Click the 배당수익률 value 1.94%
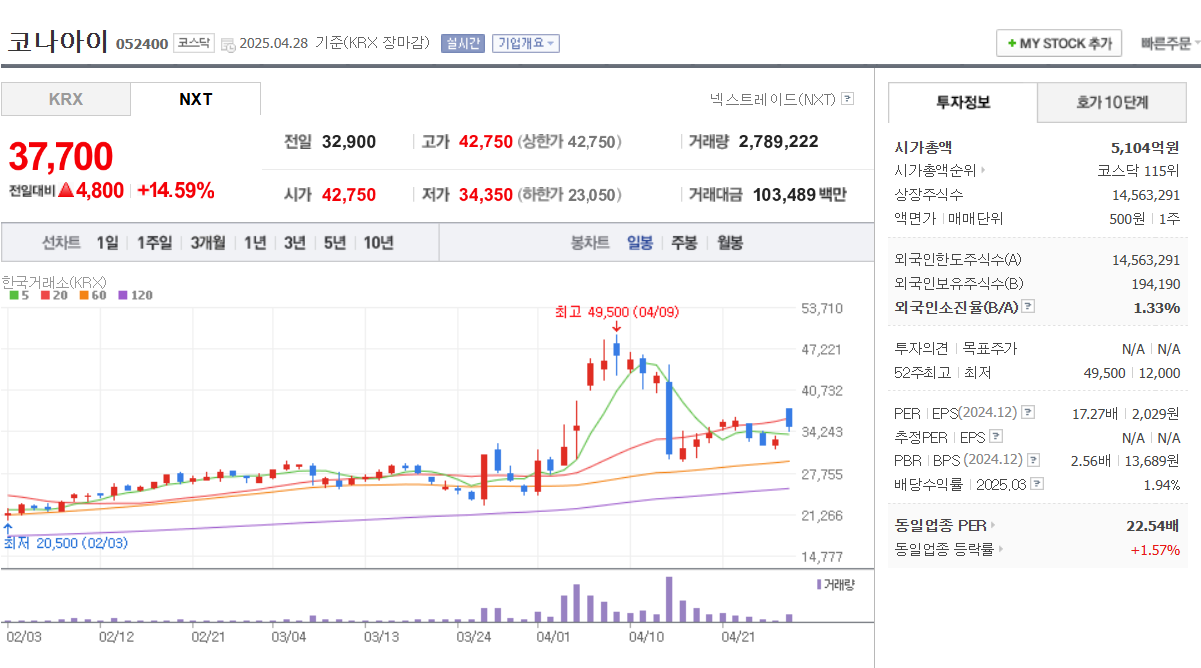This screenshot has height=668, width=1201. point(1161,484)
